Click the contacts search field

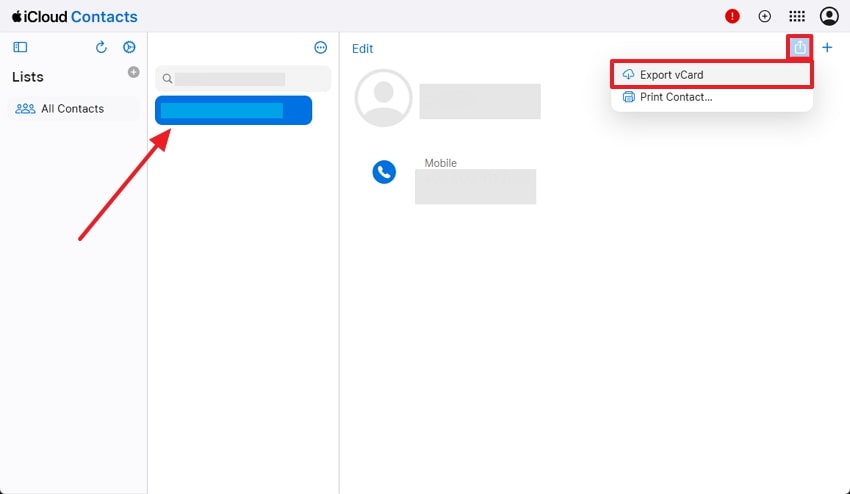[x=243, y=79]
